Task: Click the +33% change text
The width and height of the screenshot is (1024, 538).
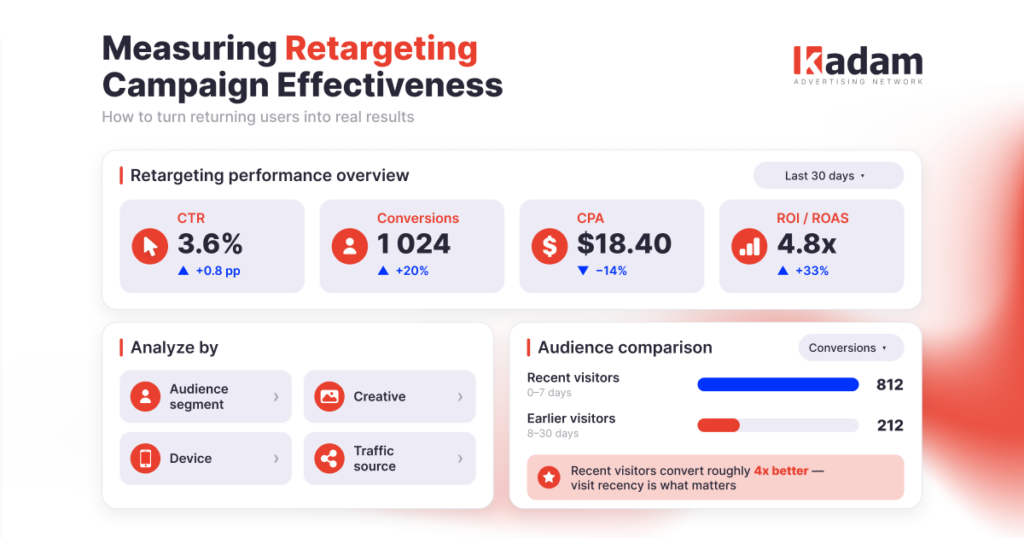Action: 812,271
